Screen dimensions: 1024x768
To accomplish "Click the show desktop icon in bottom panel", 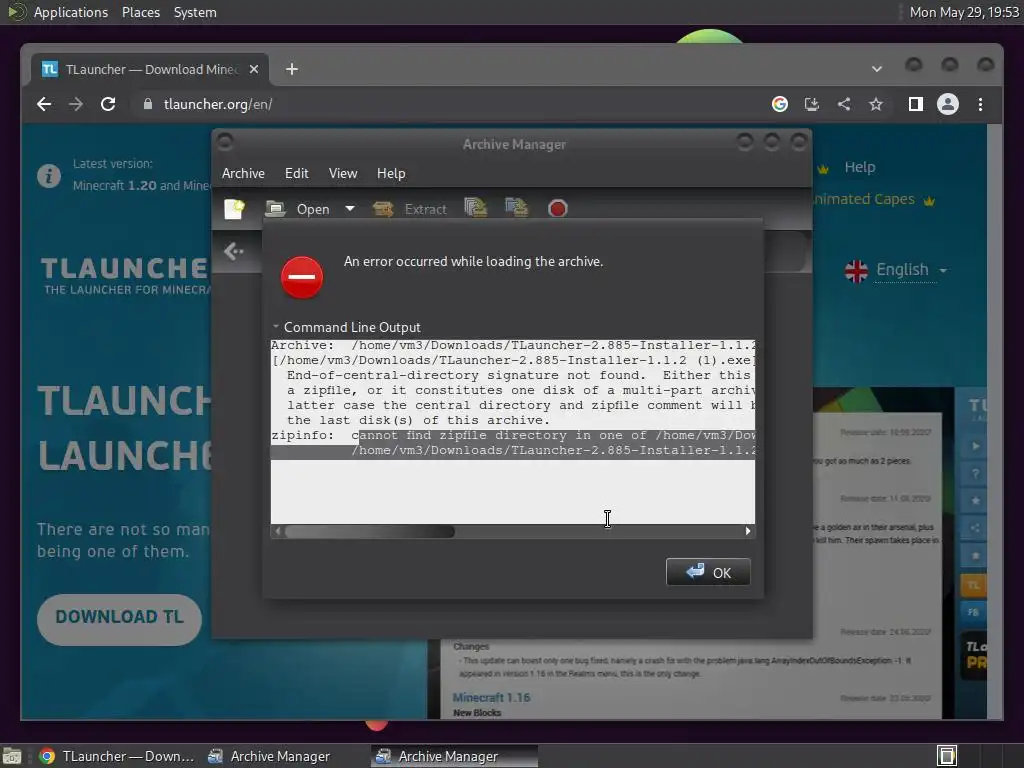I will pyautogui.click(x=12, y=756).
